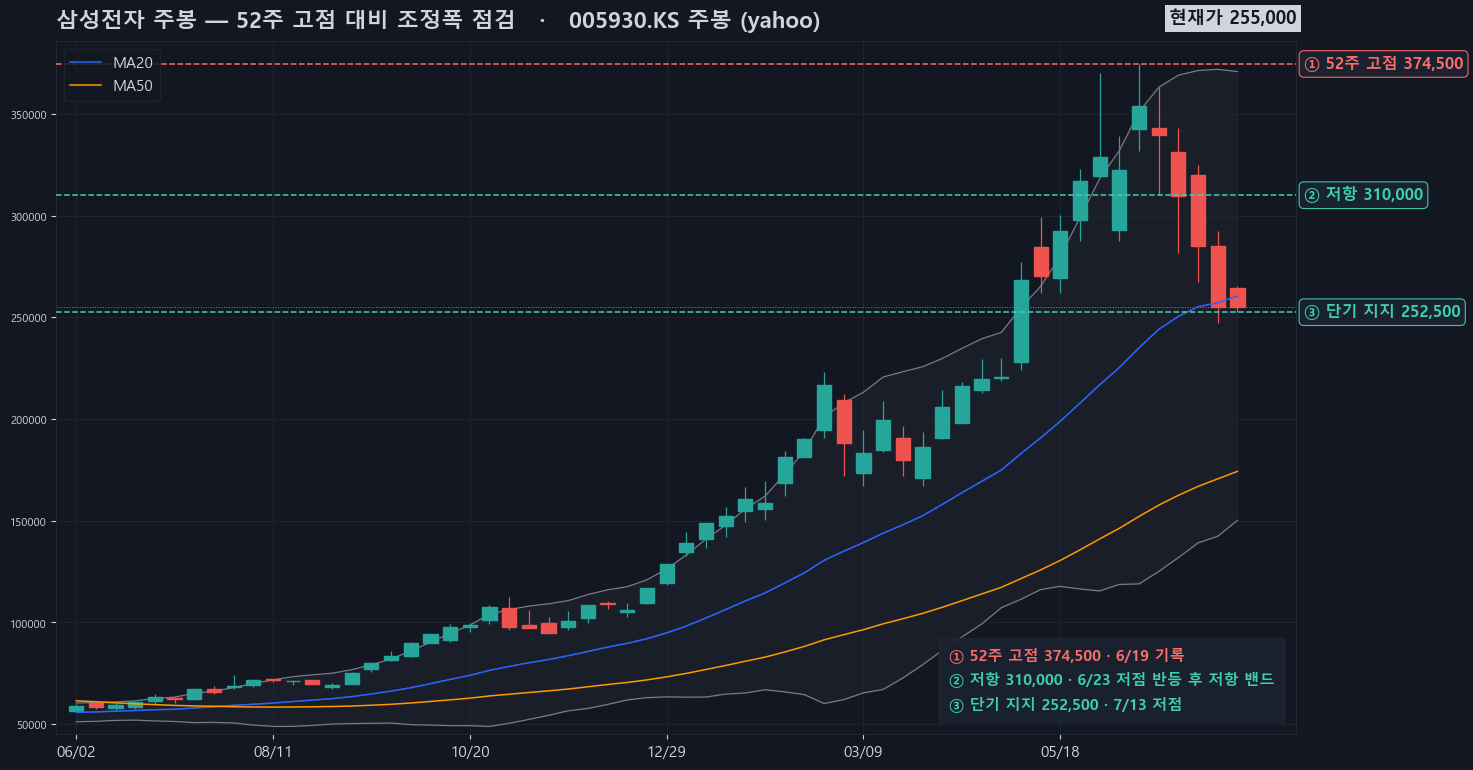Click note line 6/19 기록 in annotation box
Viewport: 1473px width, 770px height.
(x=1066, y=656)
